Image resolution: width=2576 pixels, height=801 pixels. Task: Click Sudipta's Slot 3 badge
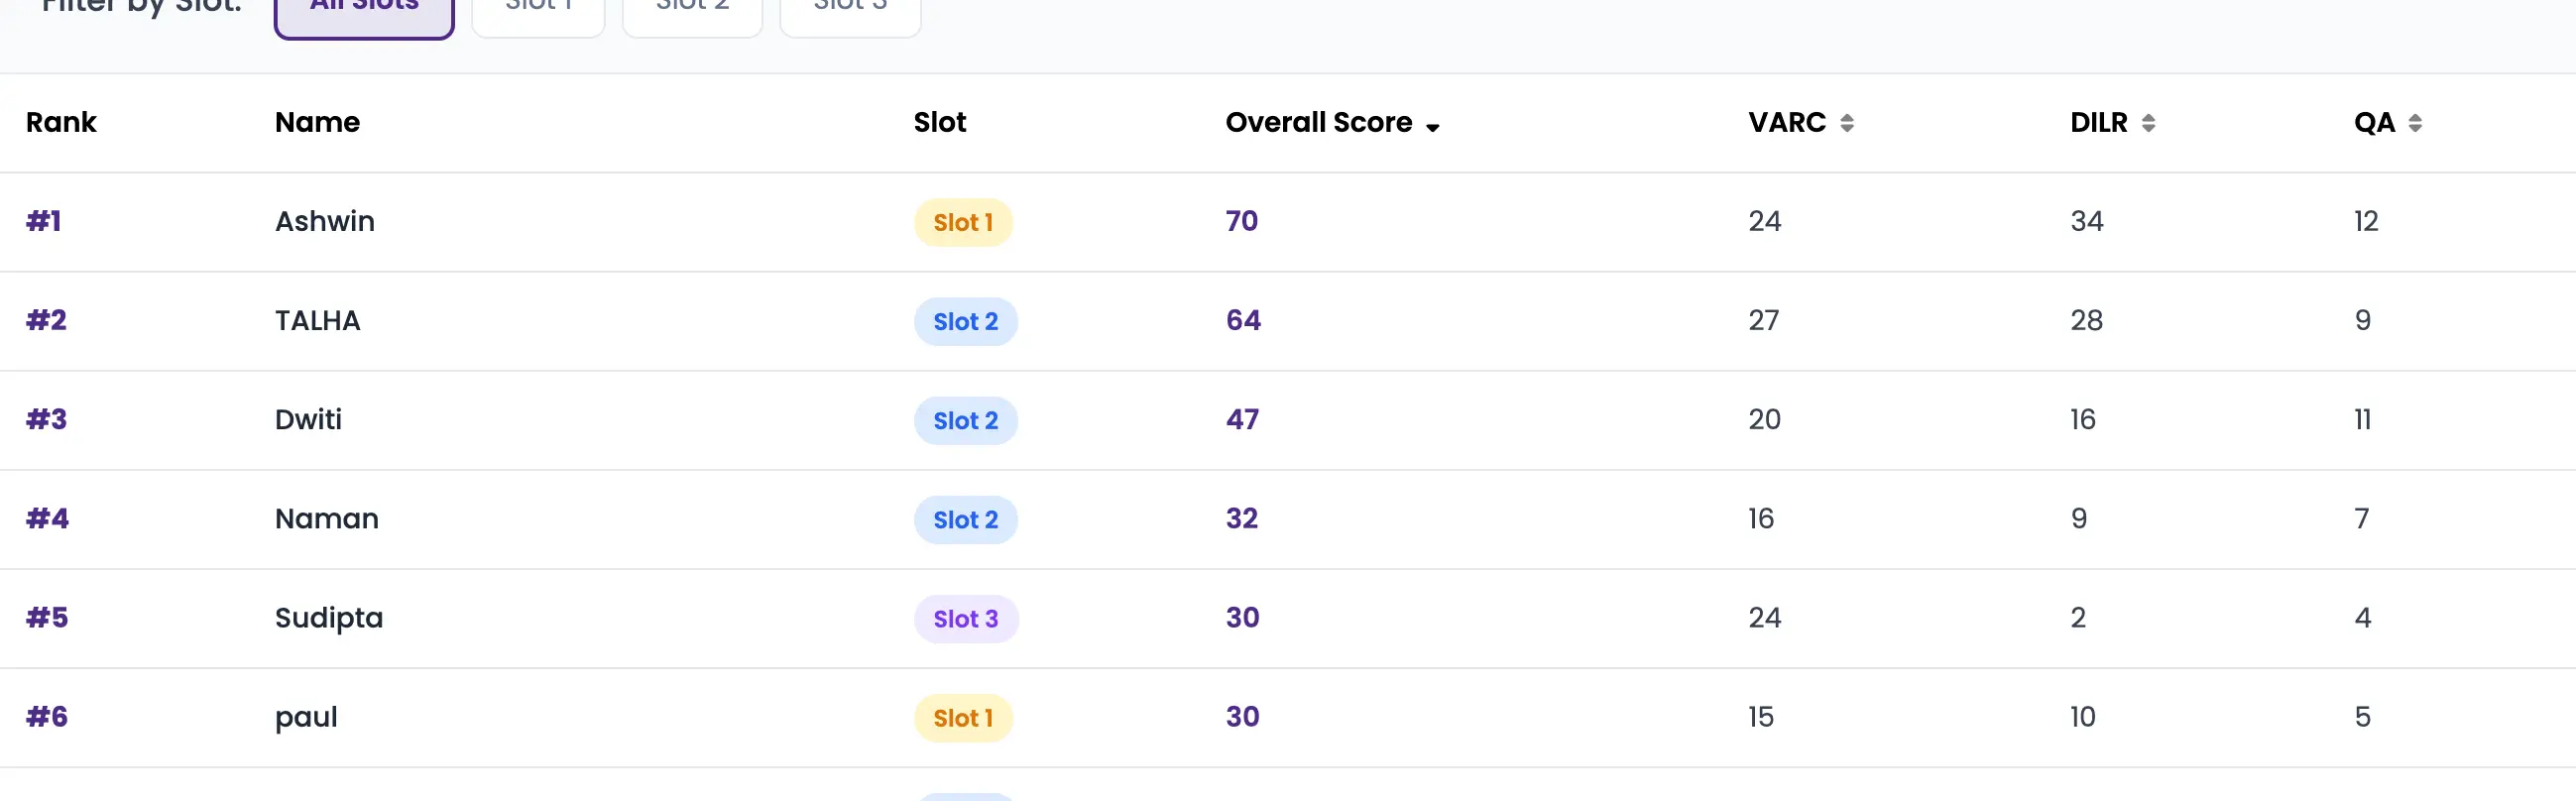(965, 619)
